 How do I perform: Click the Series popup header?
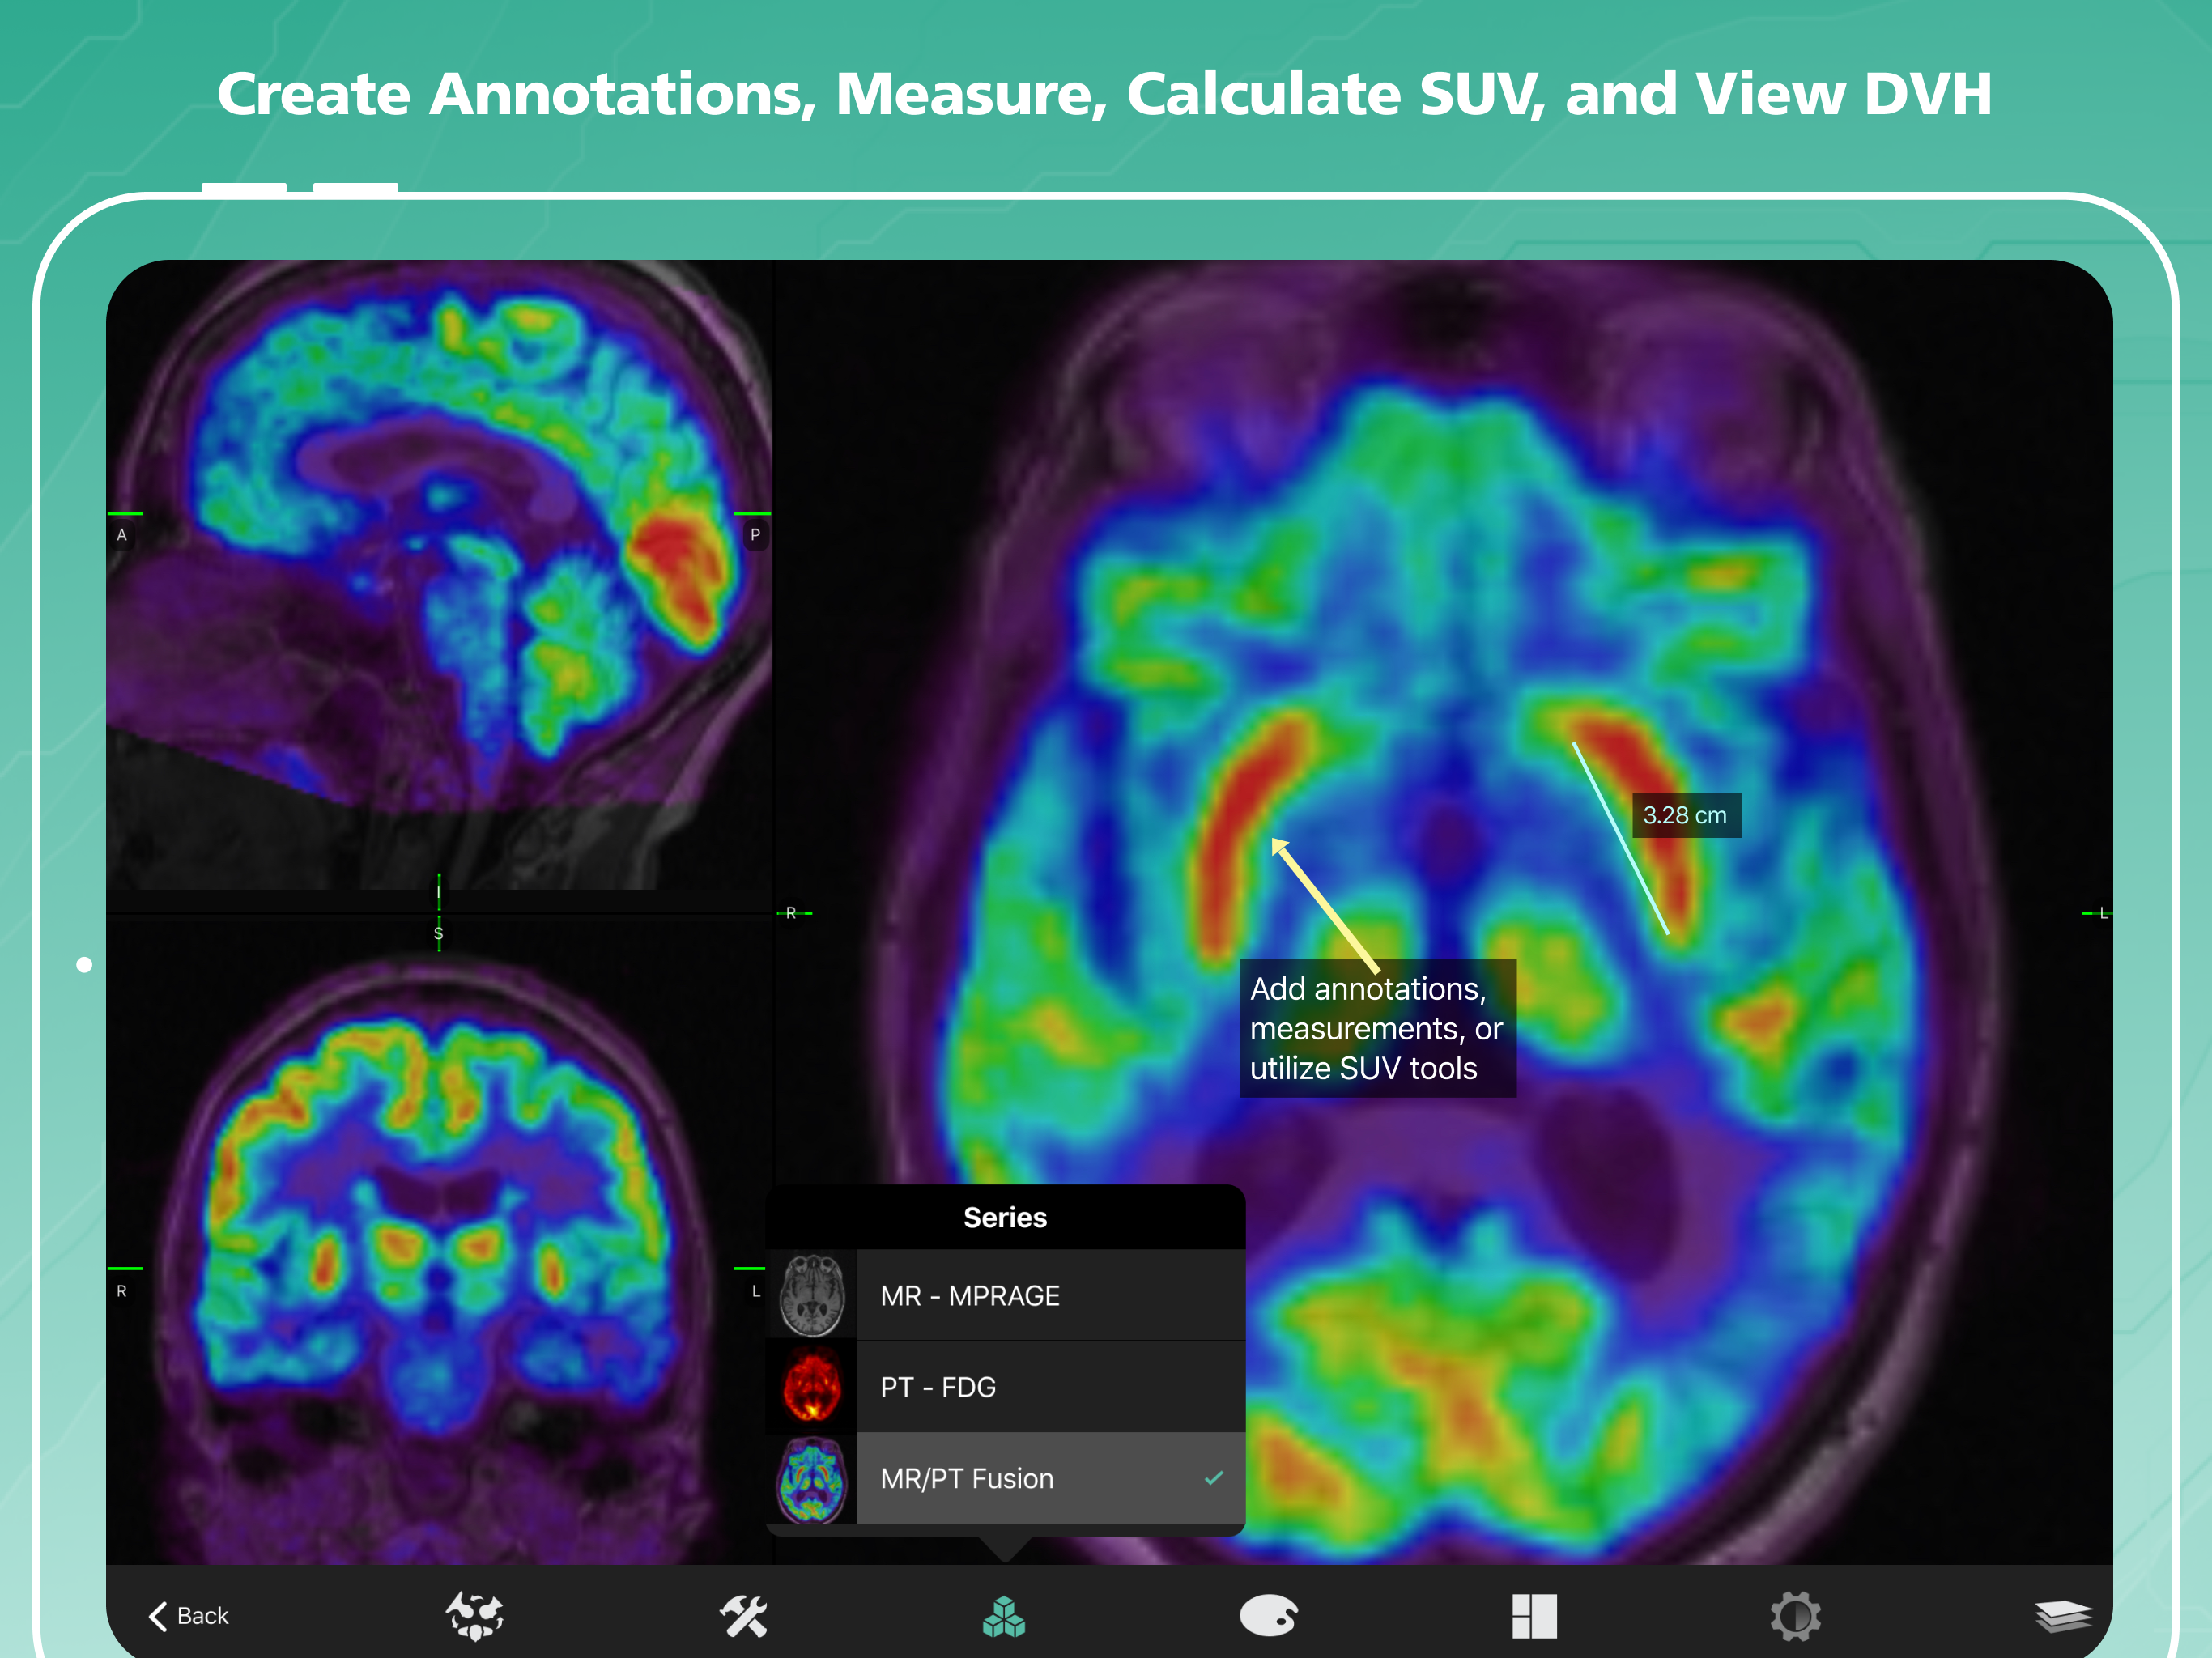(1005, 1217)
